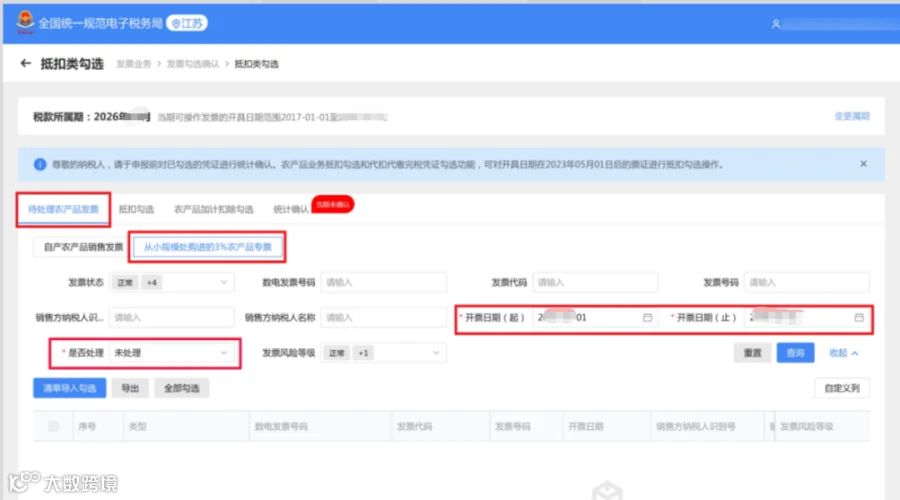Screen dimensions: 900x500
Task: Click the back arrow beside 抵扣类勾选
Action: coord(25,63)
